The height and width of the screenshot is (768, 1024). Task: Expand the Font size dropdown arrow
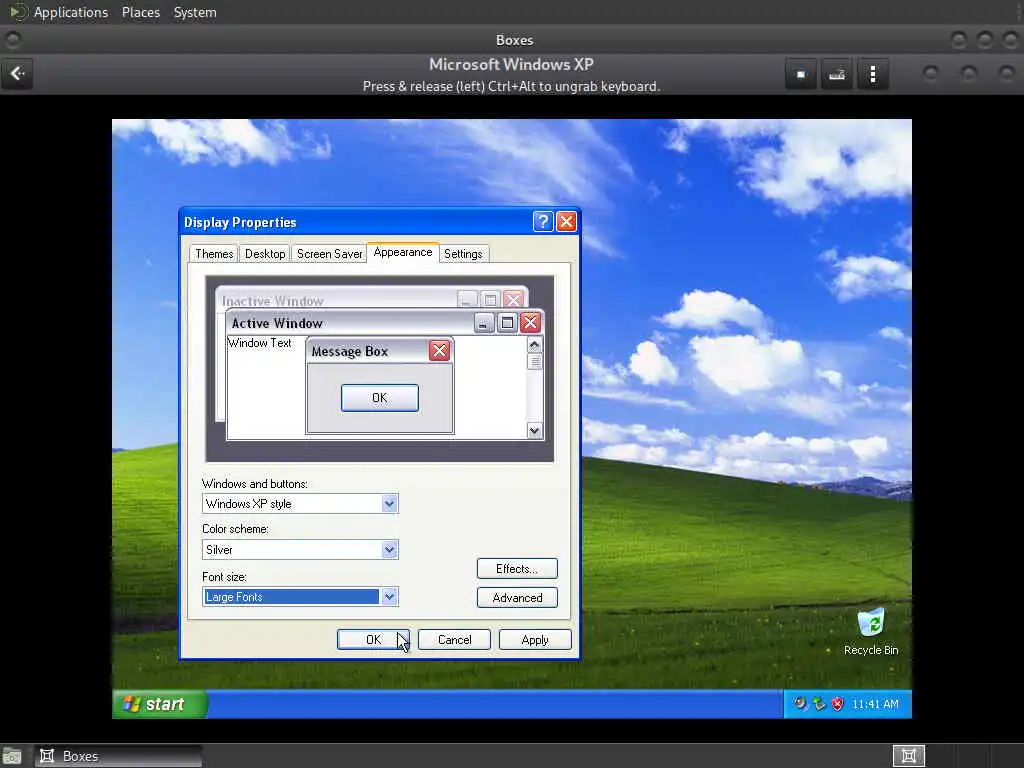click(x=389, y=596)
